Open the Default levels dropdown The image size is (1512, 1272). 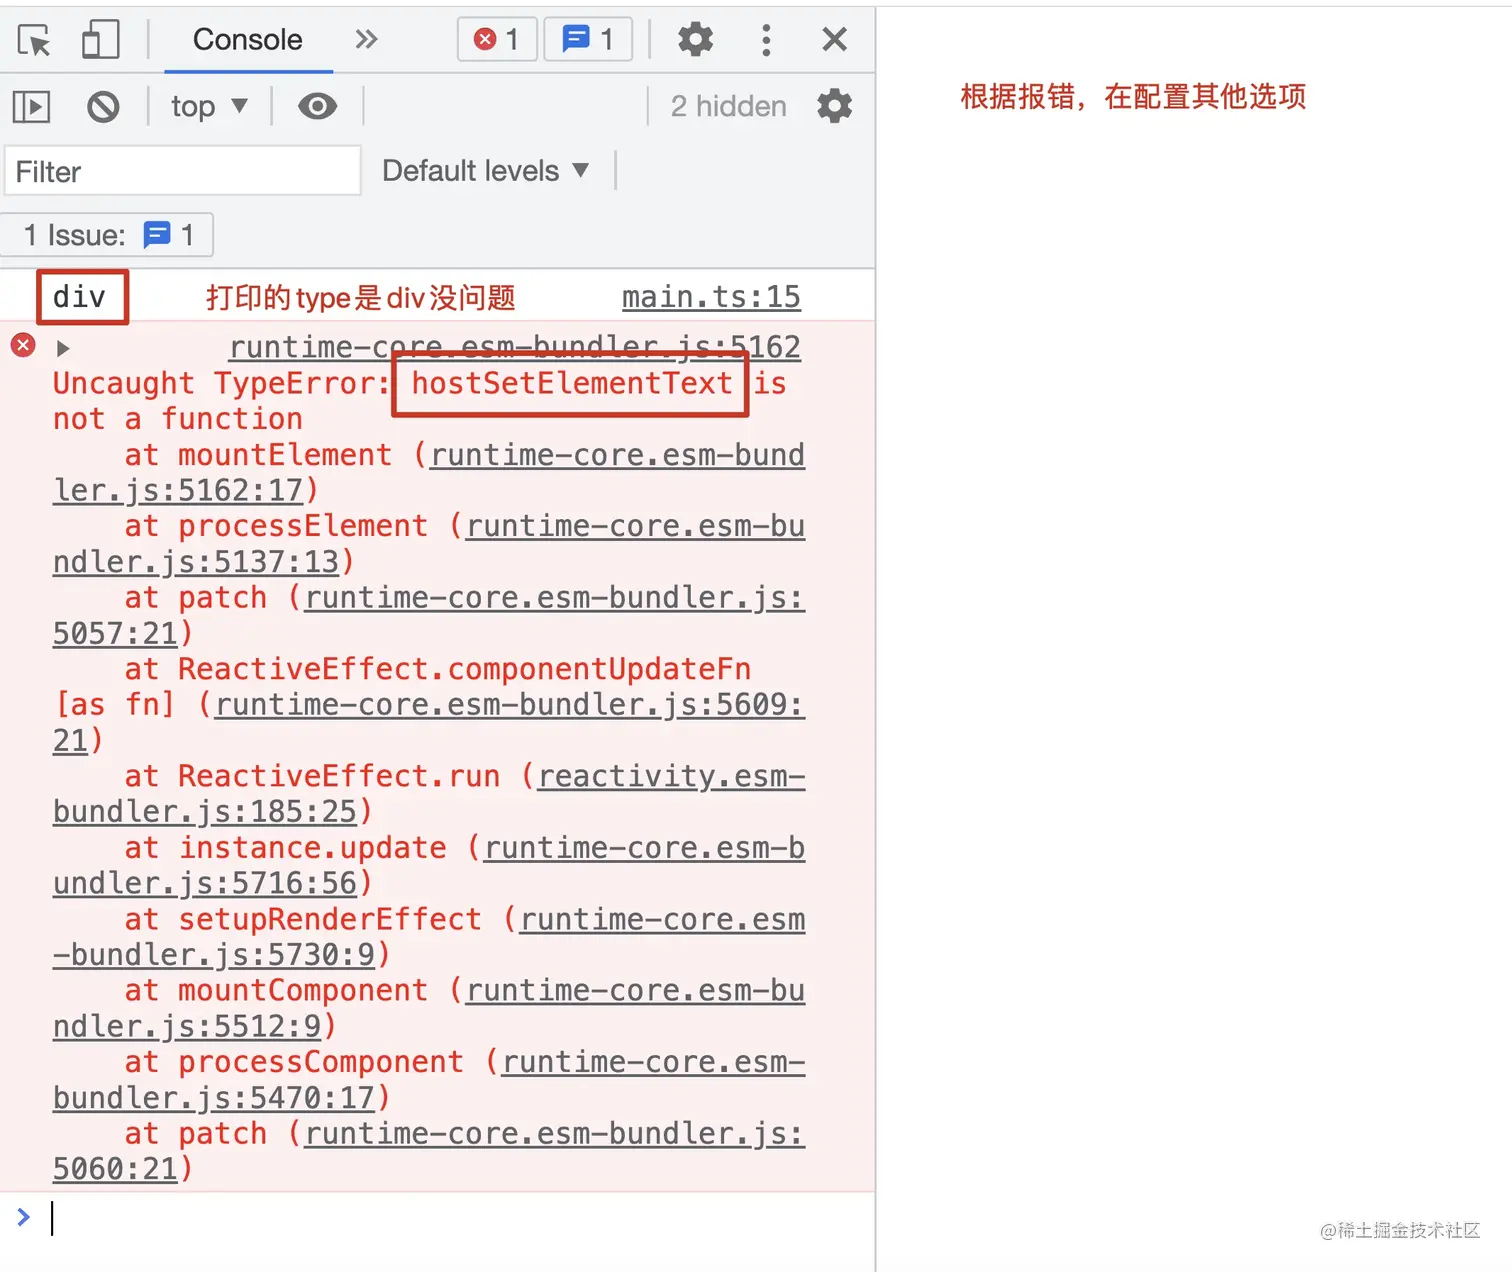click(x=486, y=170)
